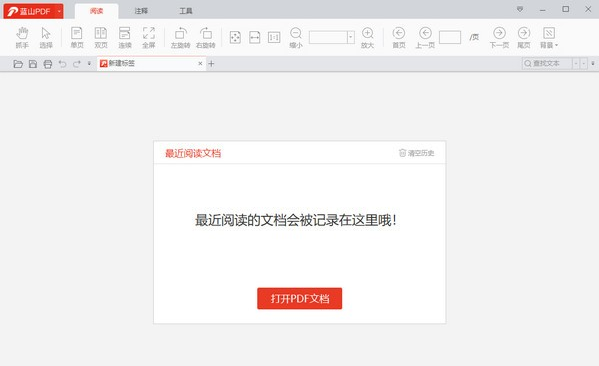Click the printer icon

click(48, 64)
